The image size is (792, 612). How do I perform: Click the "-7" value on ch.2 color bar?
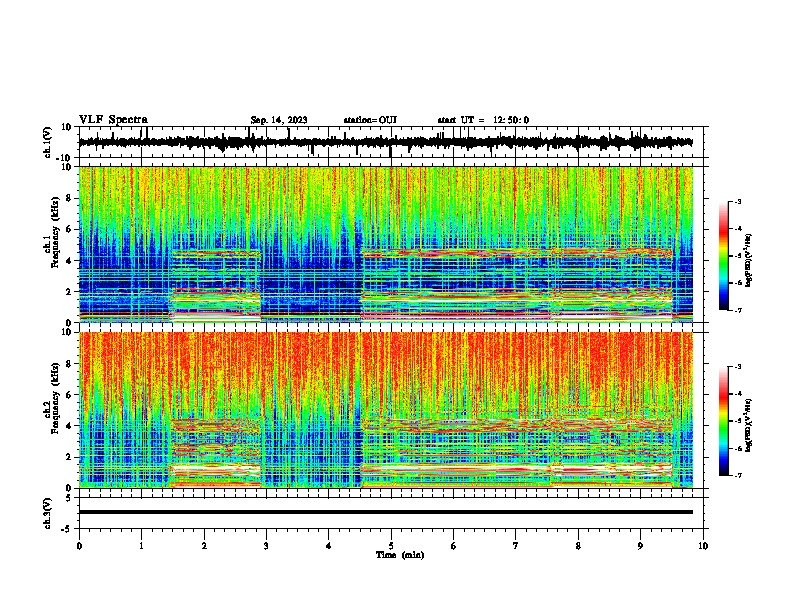point(738,475)
